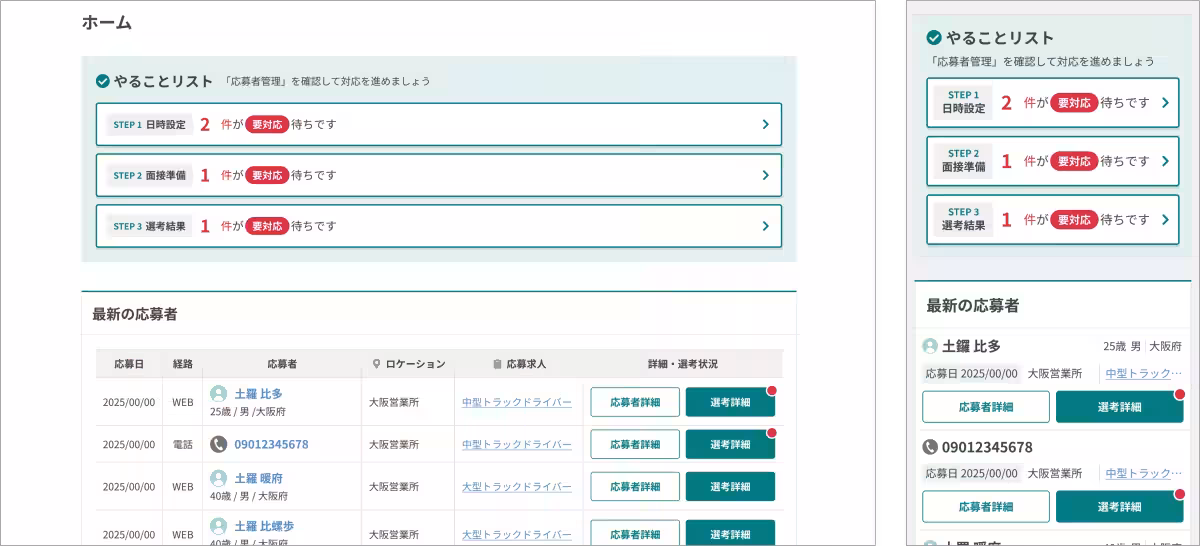The image size is (1200, 546).
Task: Click the 経路 column header
Action: pyautogui.click(x=182, y=364)
